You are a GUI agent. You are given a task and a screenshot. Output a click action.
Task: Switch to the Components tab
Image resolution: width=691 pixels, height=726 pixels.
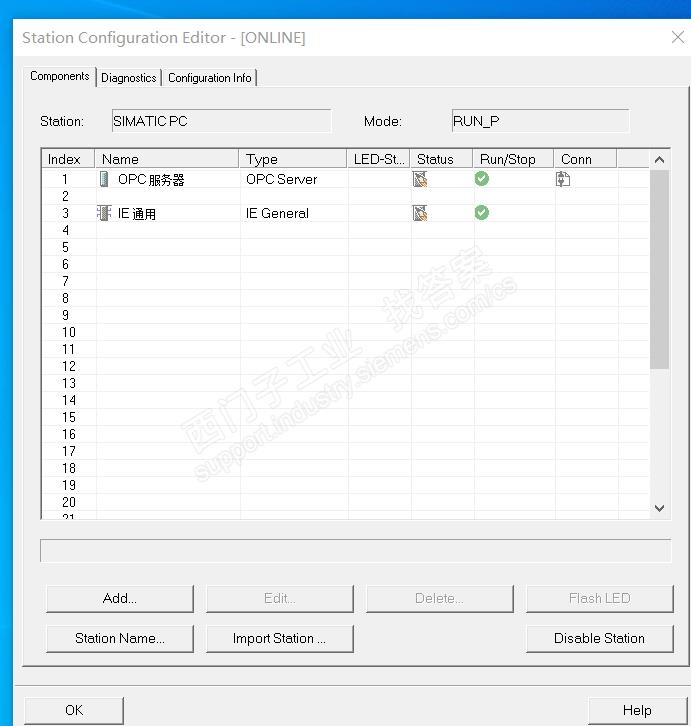(x=60, y=76)
